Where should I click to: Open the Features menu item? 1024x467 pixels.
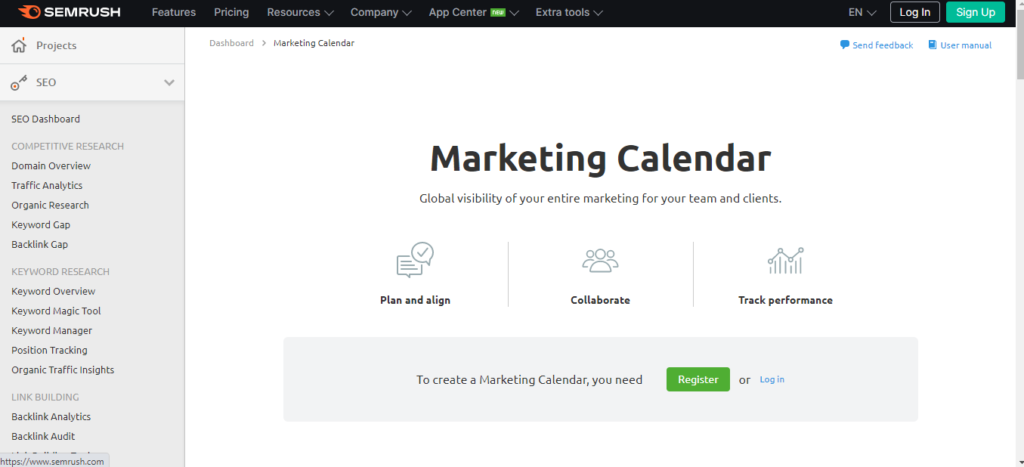tap(174, 12)
